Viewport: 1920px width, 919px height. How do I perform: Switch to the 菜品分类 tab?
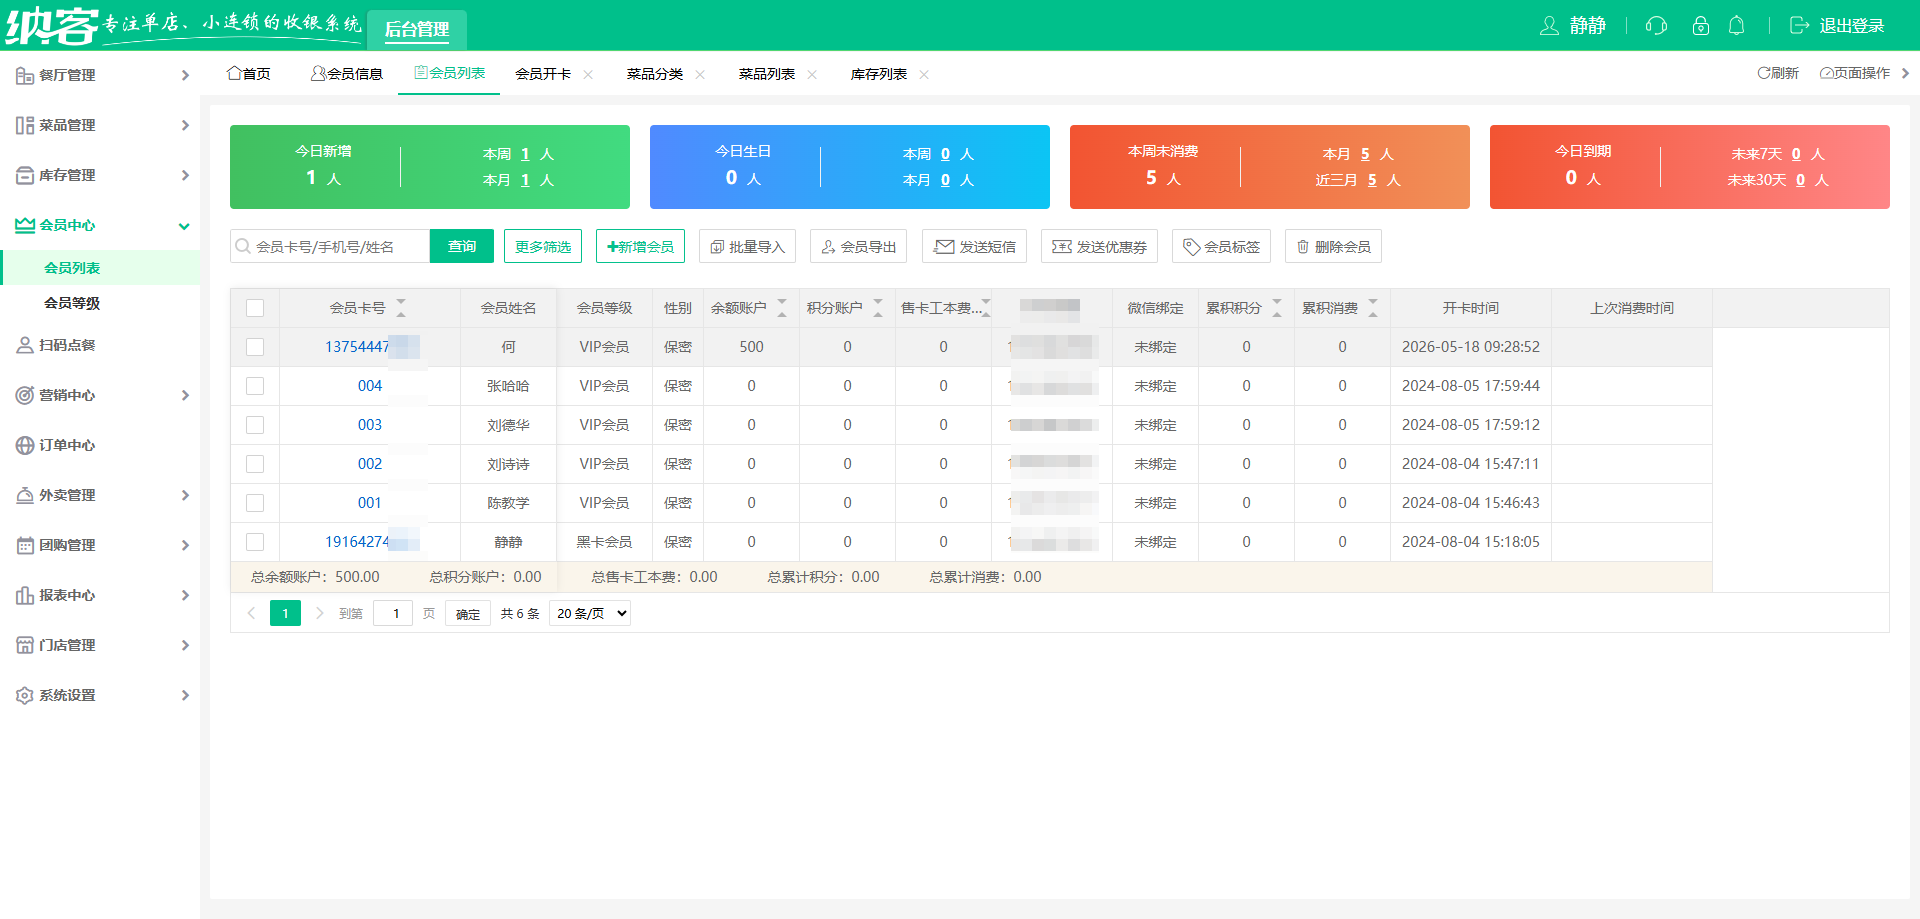(655, 74)
